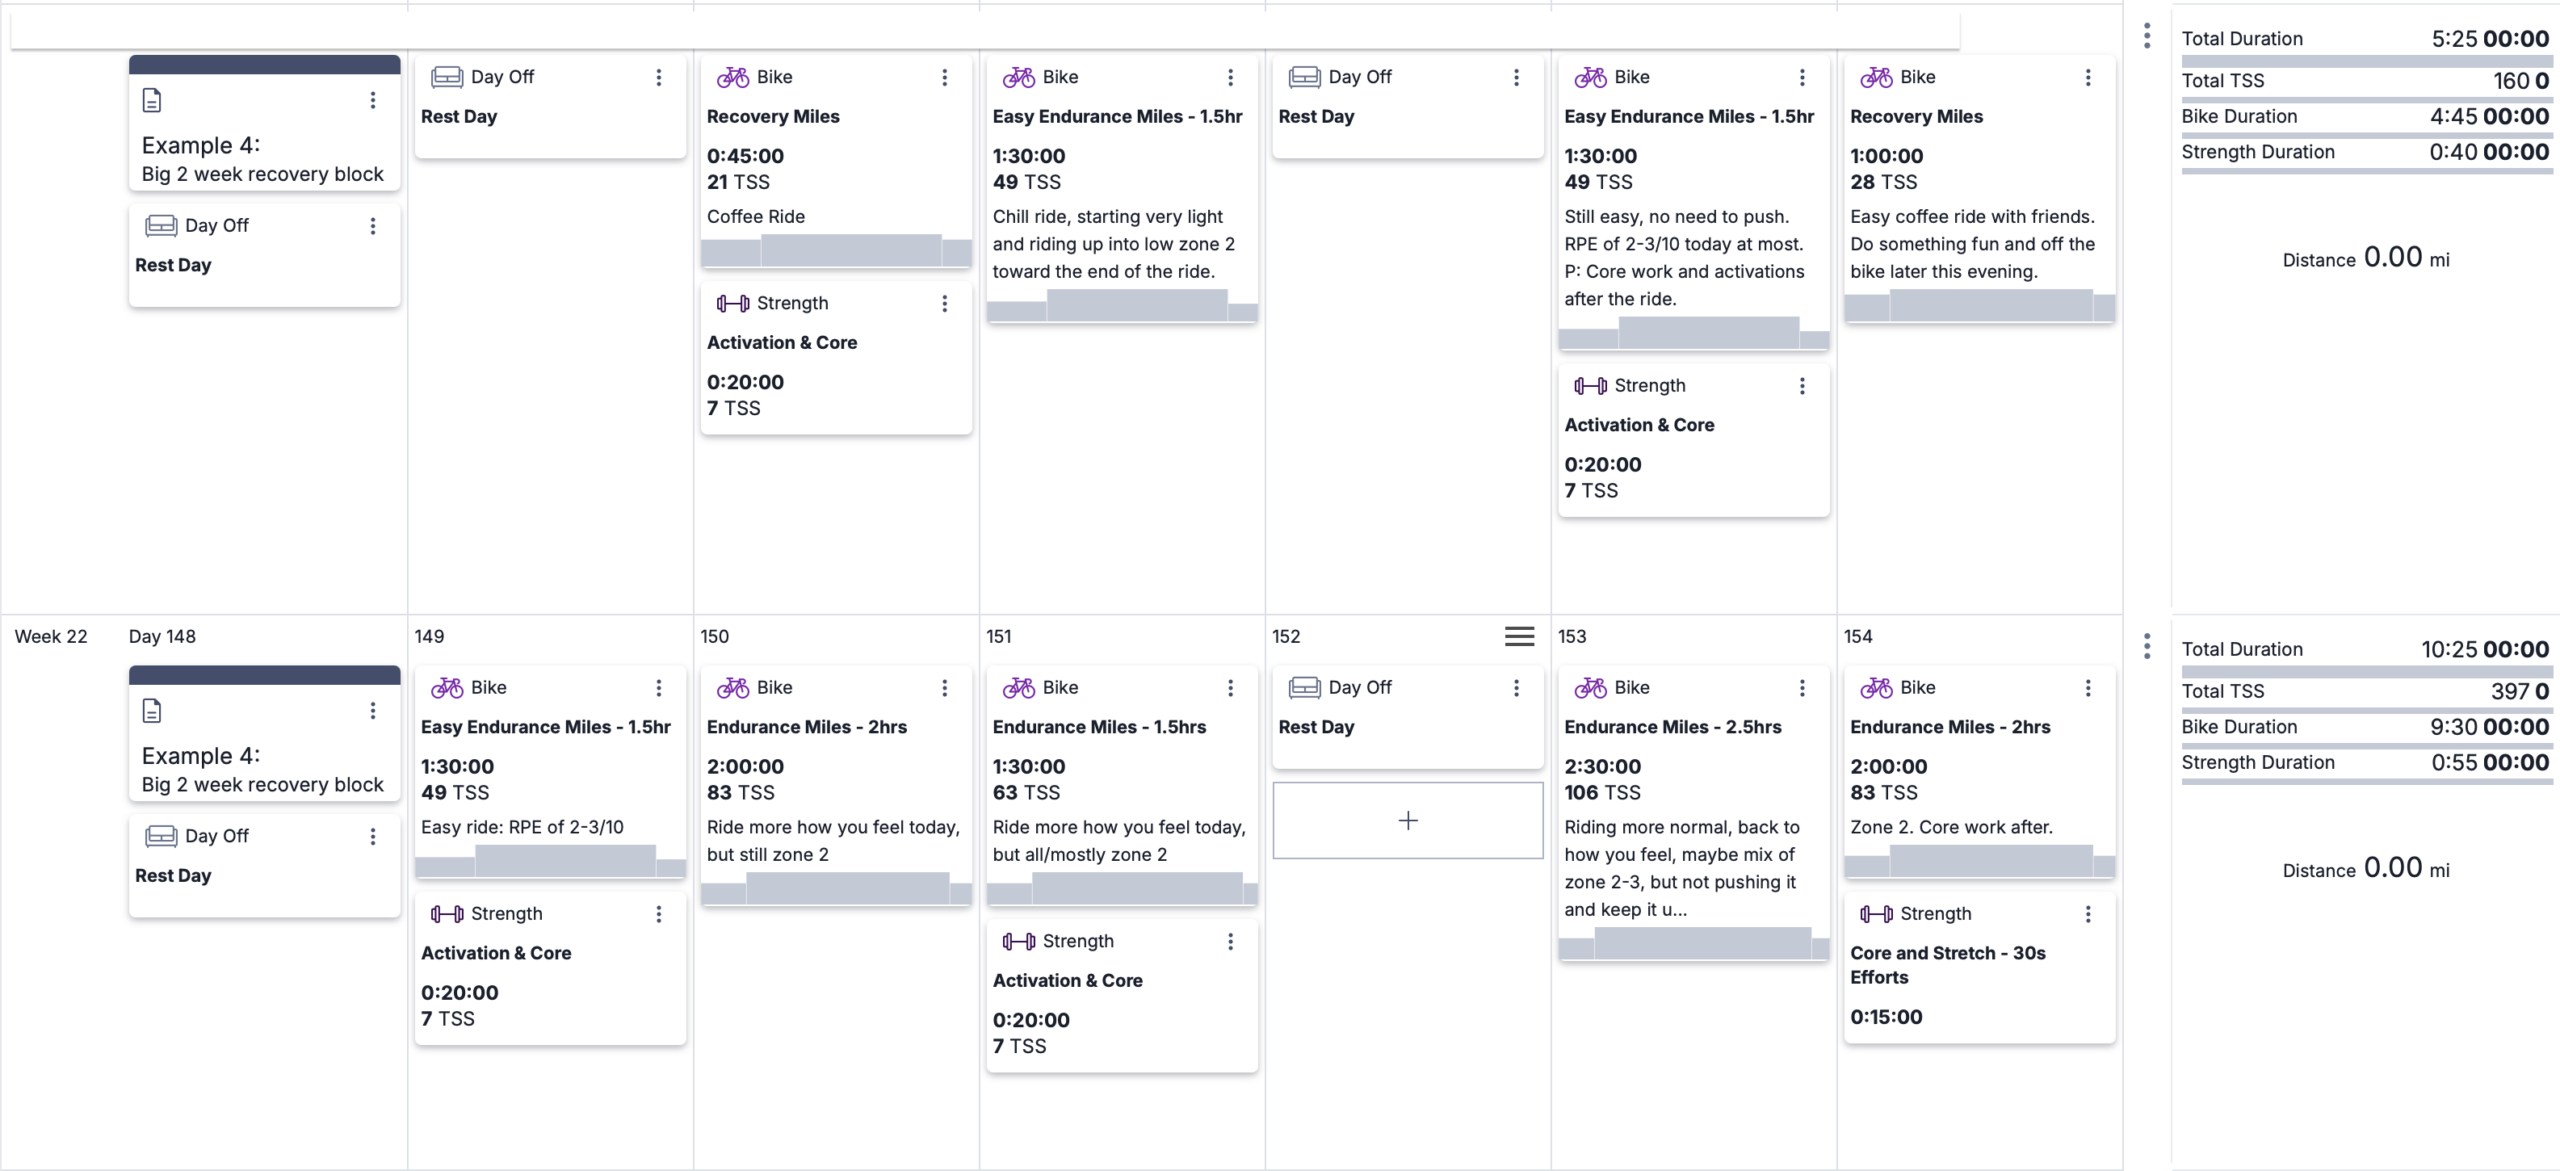Open options menu for Day 150 Endurance Miles 2hrs
2560x1171 pixels.
(944, 688)
